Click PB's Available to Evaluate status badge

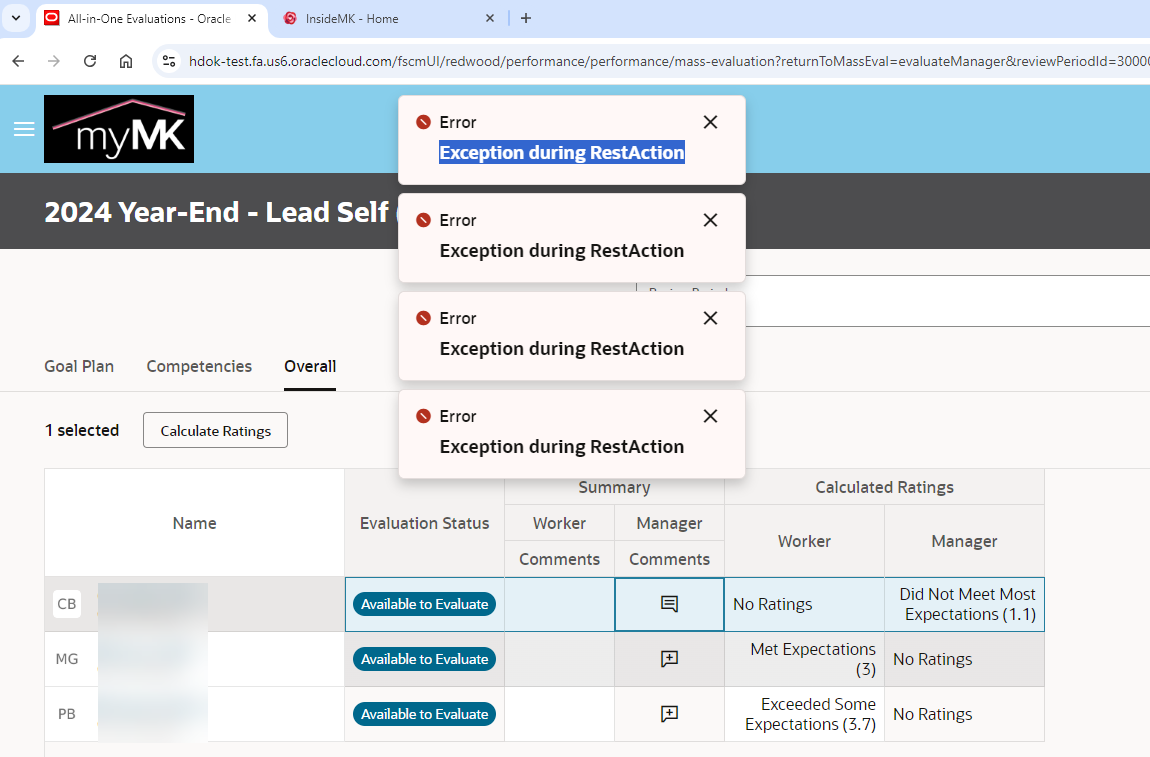tap(425, 714)
